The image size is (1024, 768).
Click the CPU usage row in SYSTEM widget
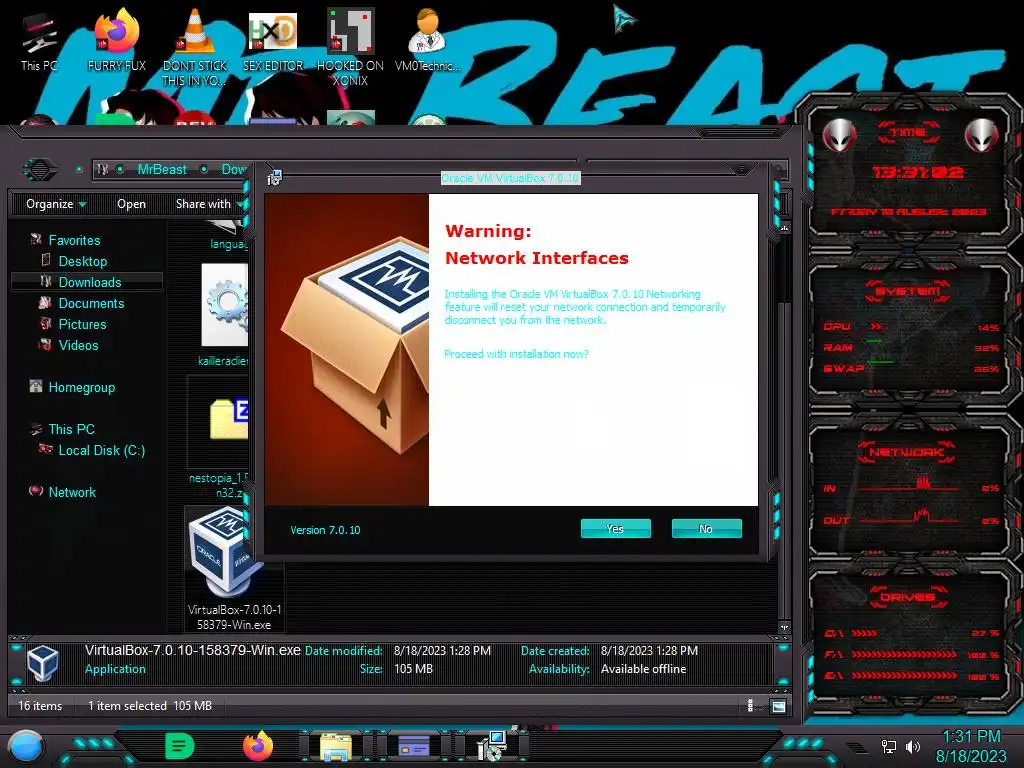[911, 327]
